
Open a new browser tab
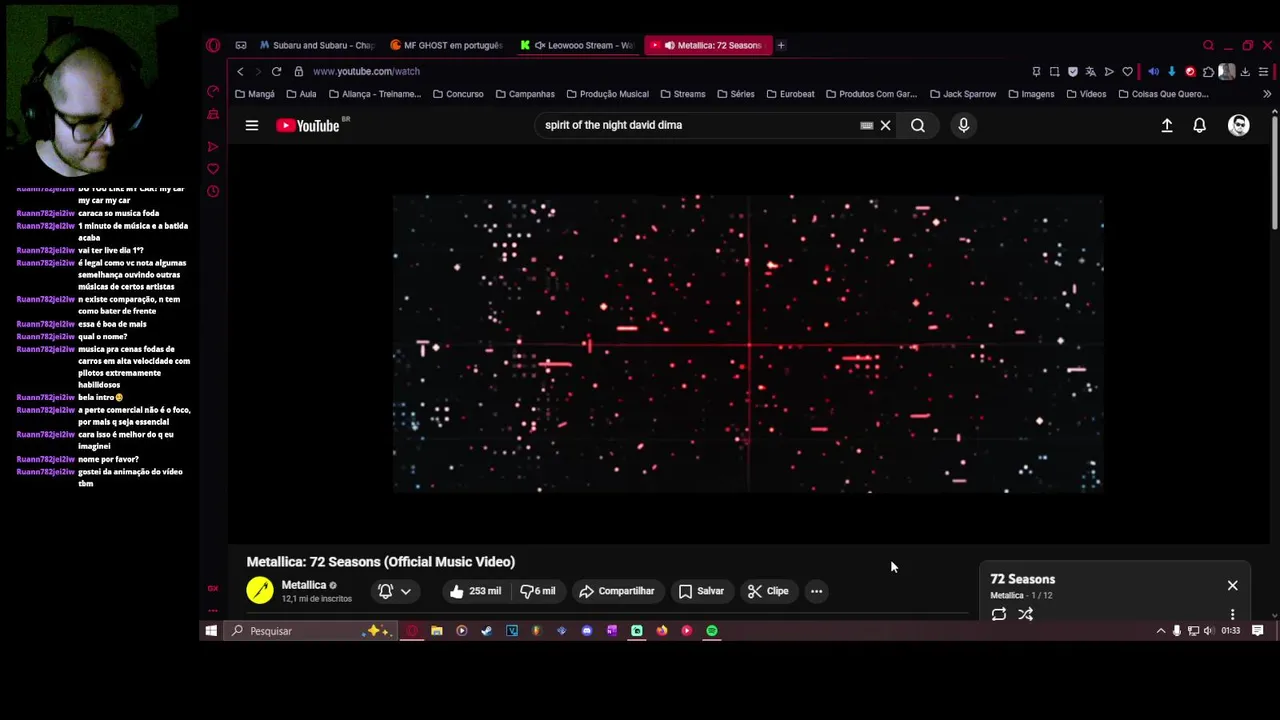click(x=781, y=45)
